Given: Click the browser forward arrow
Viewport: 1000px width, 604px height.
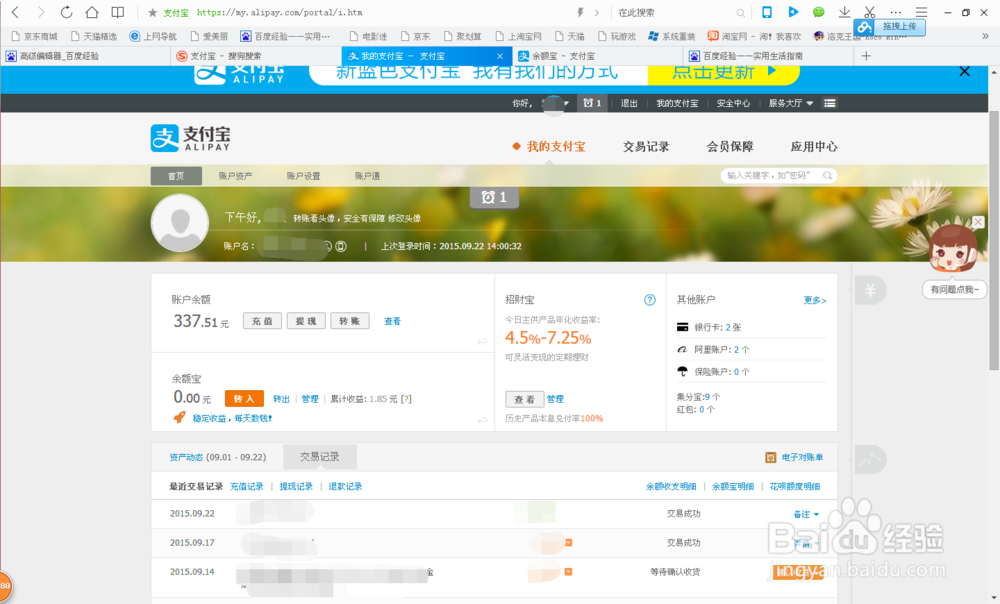Looking at the screenshot, I should click(x=41, y=12).
